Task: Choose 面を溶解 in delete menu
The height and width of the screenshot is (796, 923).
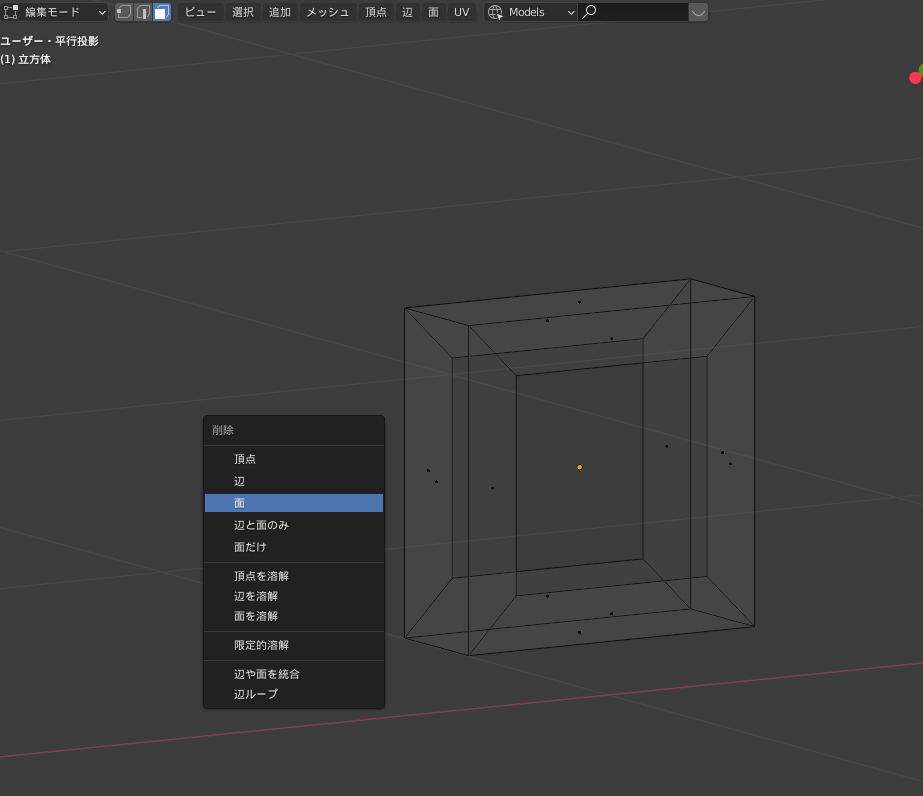Action: (294, 616)
